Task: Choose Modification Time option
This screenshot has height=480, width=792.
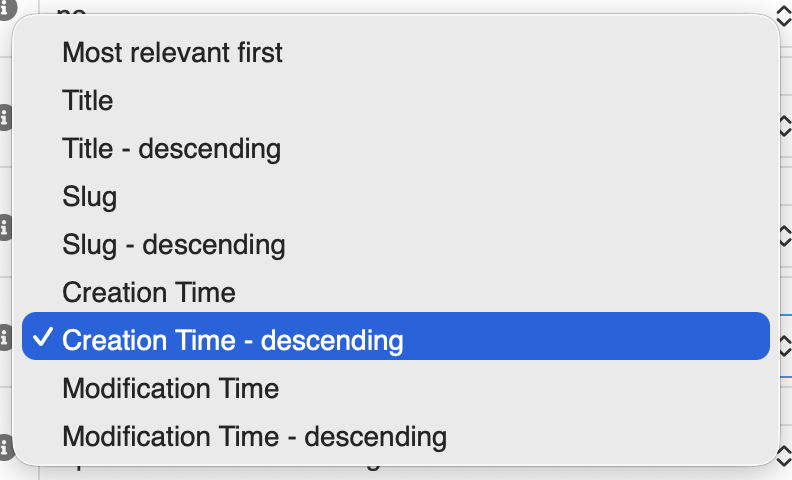Action: pyautogui.click(x=170, y=388)
